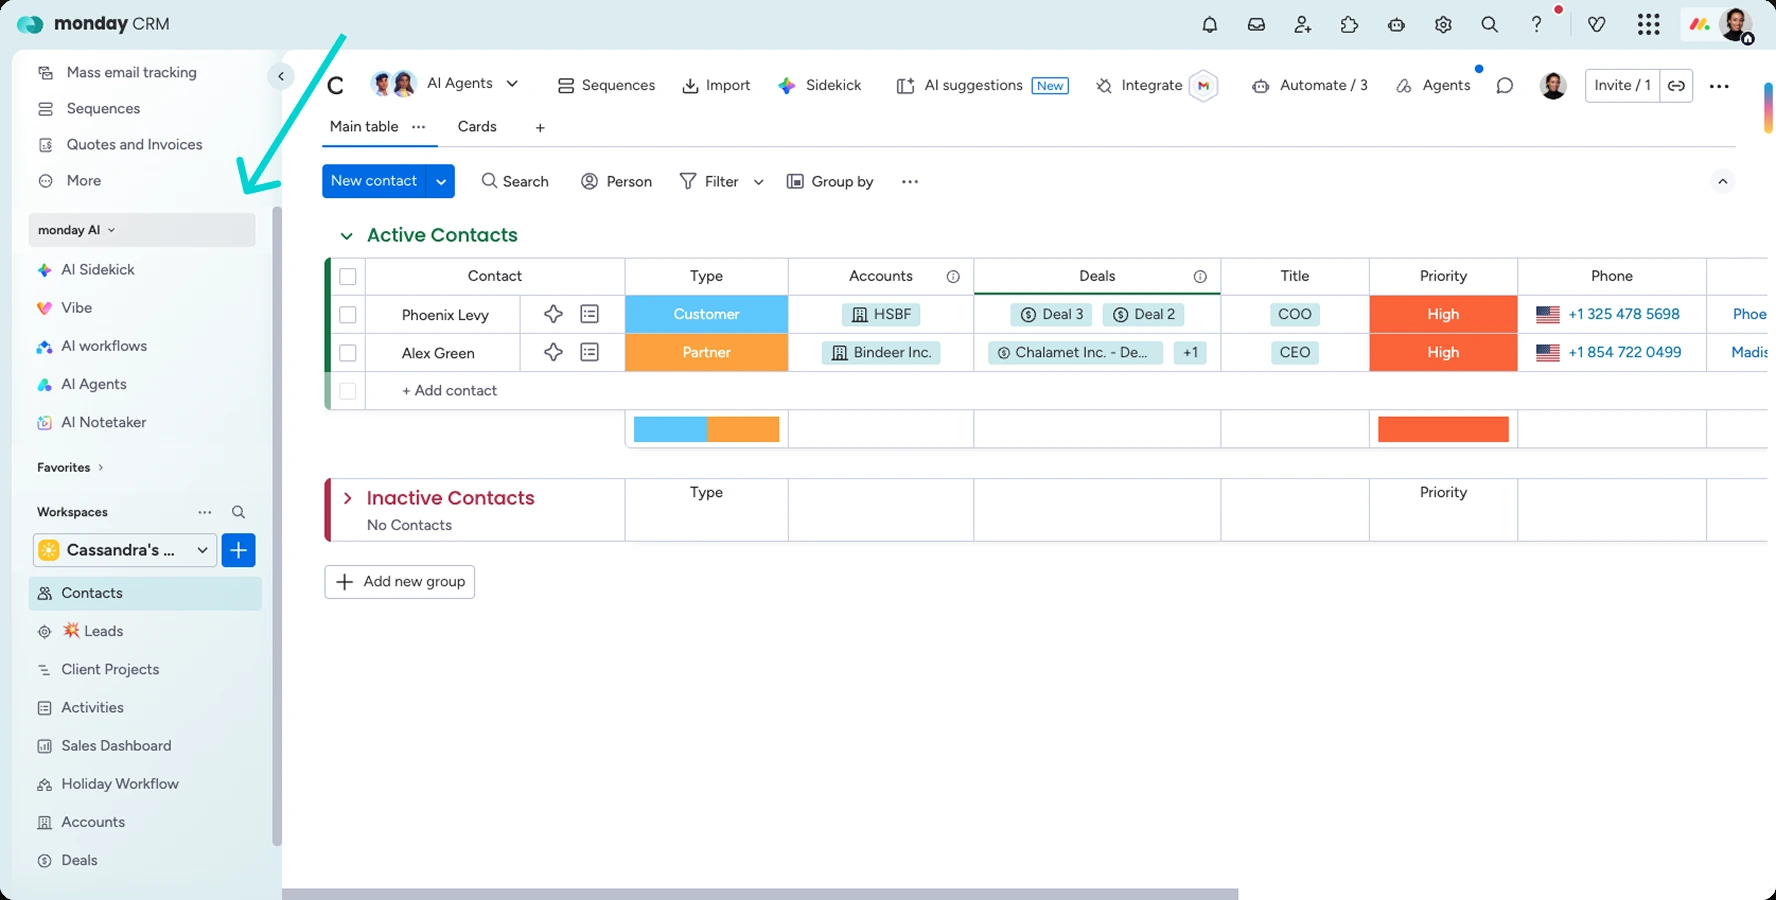1776x900 pixels.
Task: Collapse the Active Contacts group
Action: click(346, 236)
